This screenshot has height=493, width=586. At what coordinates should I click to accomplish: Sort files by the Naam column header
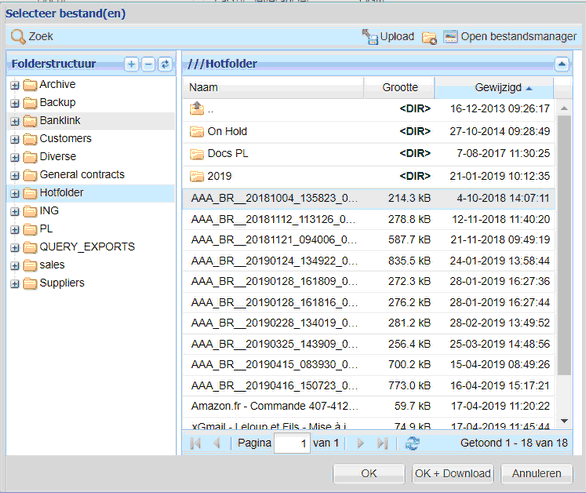coord(273,87)
